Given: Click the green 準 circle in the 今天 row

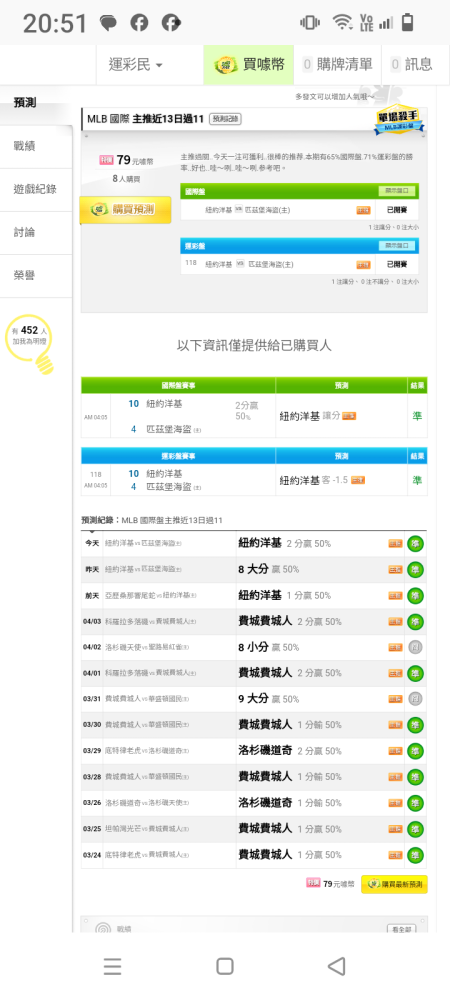Looking at the screenshot, I should 416,544.
